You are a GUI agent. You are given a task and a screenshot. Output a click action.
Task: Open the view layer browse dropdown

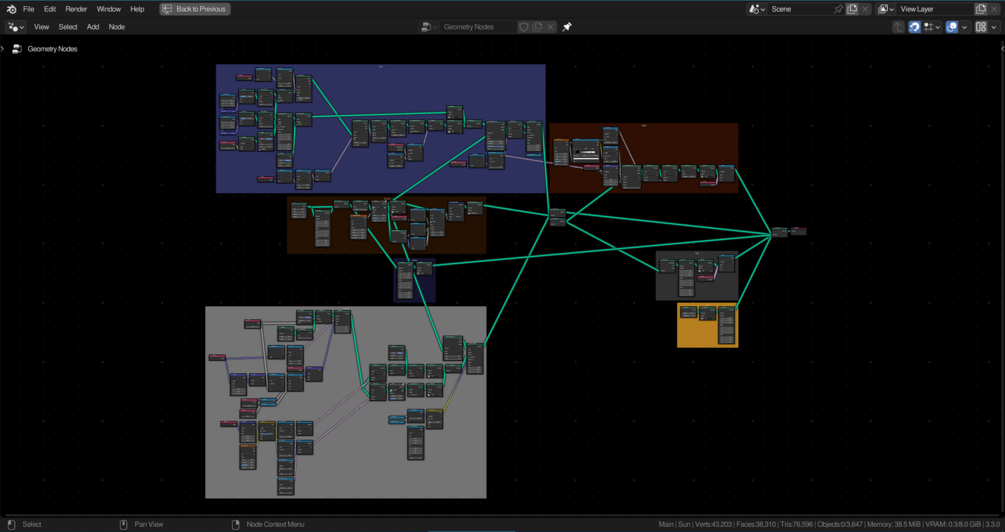(886, 9)
